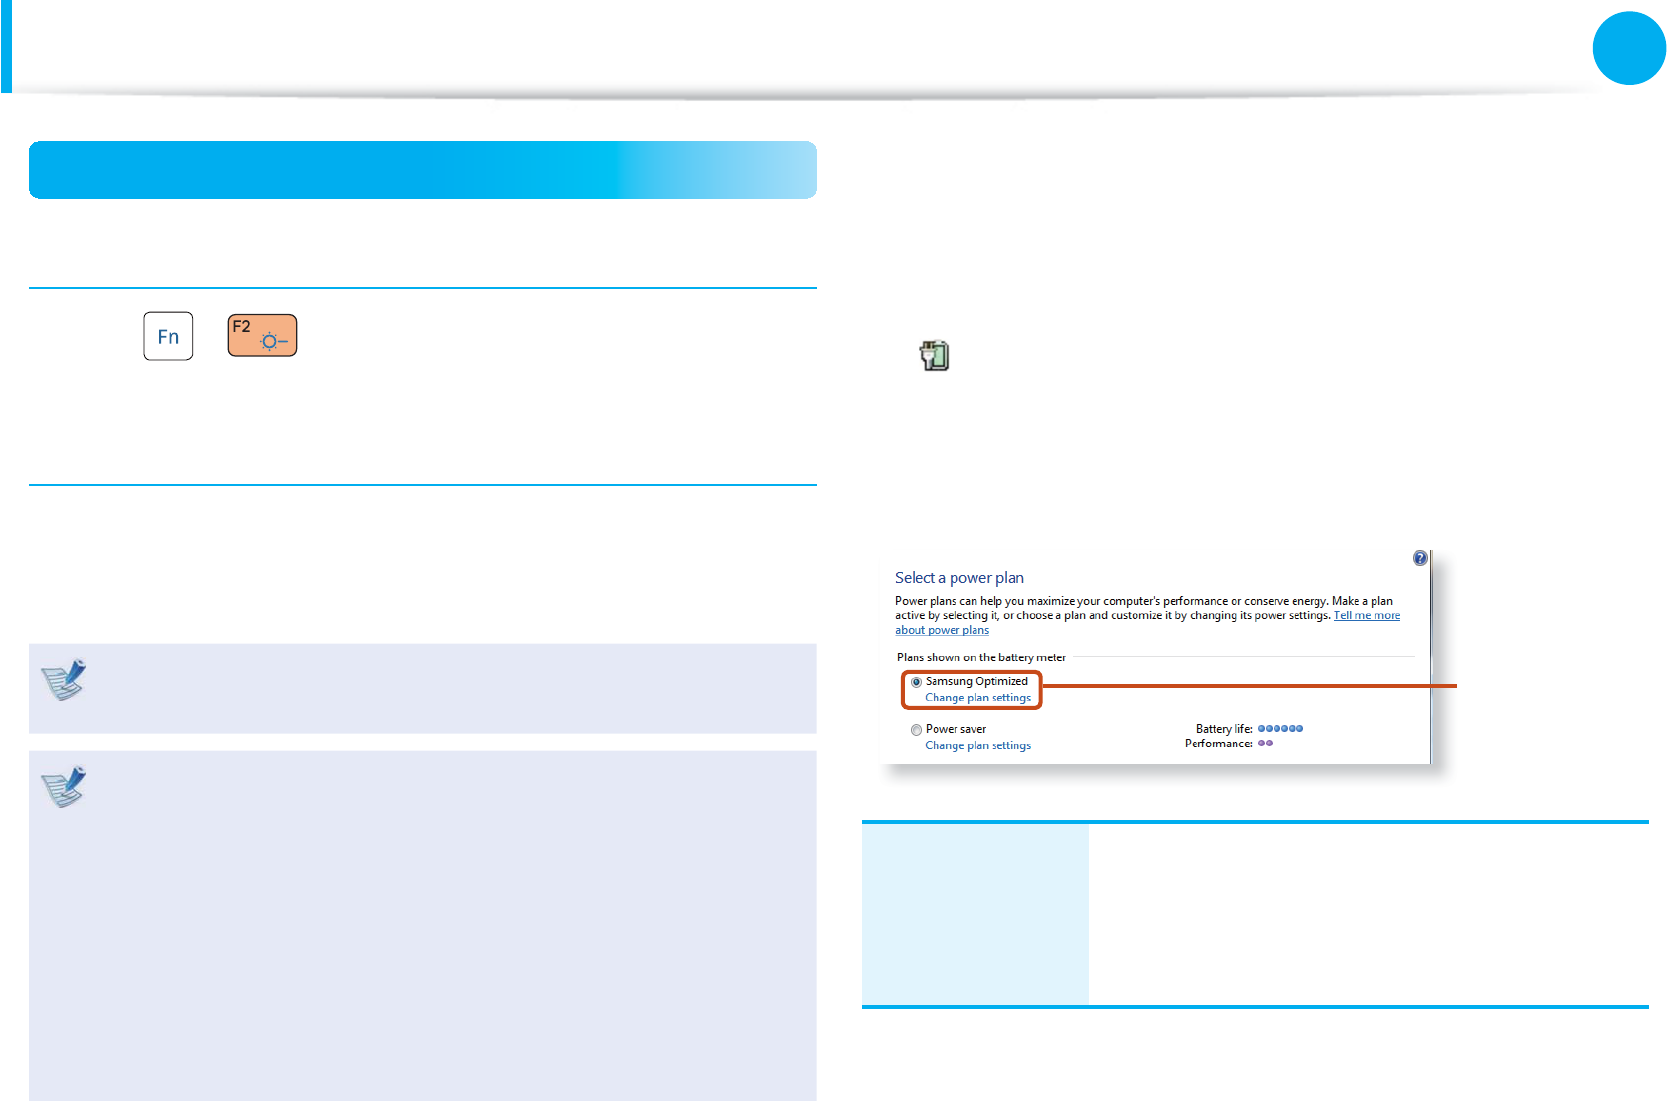The image size is (1667, 1101).
Task: Follow the Tell me more about power plans link
Action: [x=1366, y=616]
